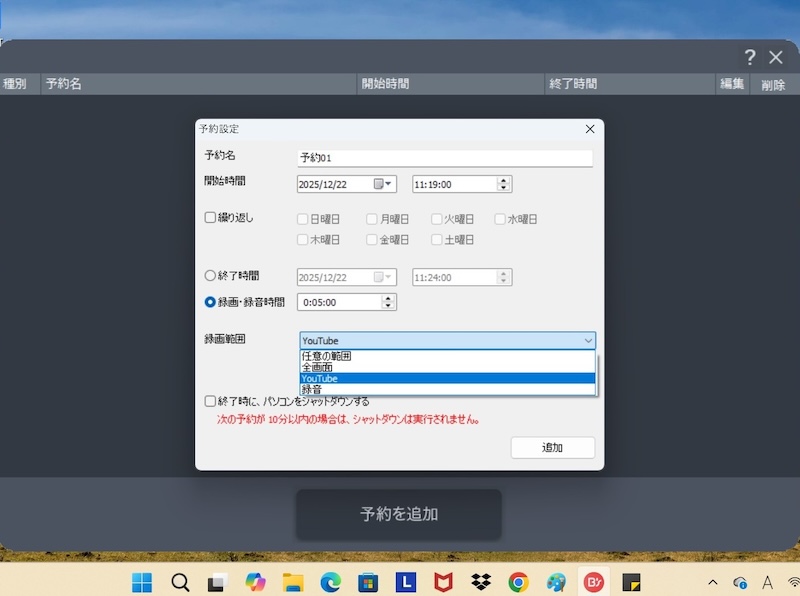Click the 予約名 text field
Image resolution: width=800 pixels, height=596 pixels.
[444, 158]
